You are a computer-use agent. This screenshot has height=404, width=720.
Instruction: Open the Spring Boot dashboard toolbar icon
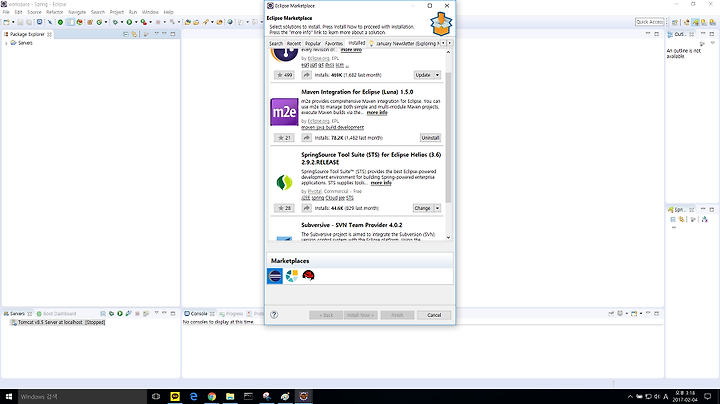click(x=60, y=22)
